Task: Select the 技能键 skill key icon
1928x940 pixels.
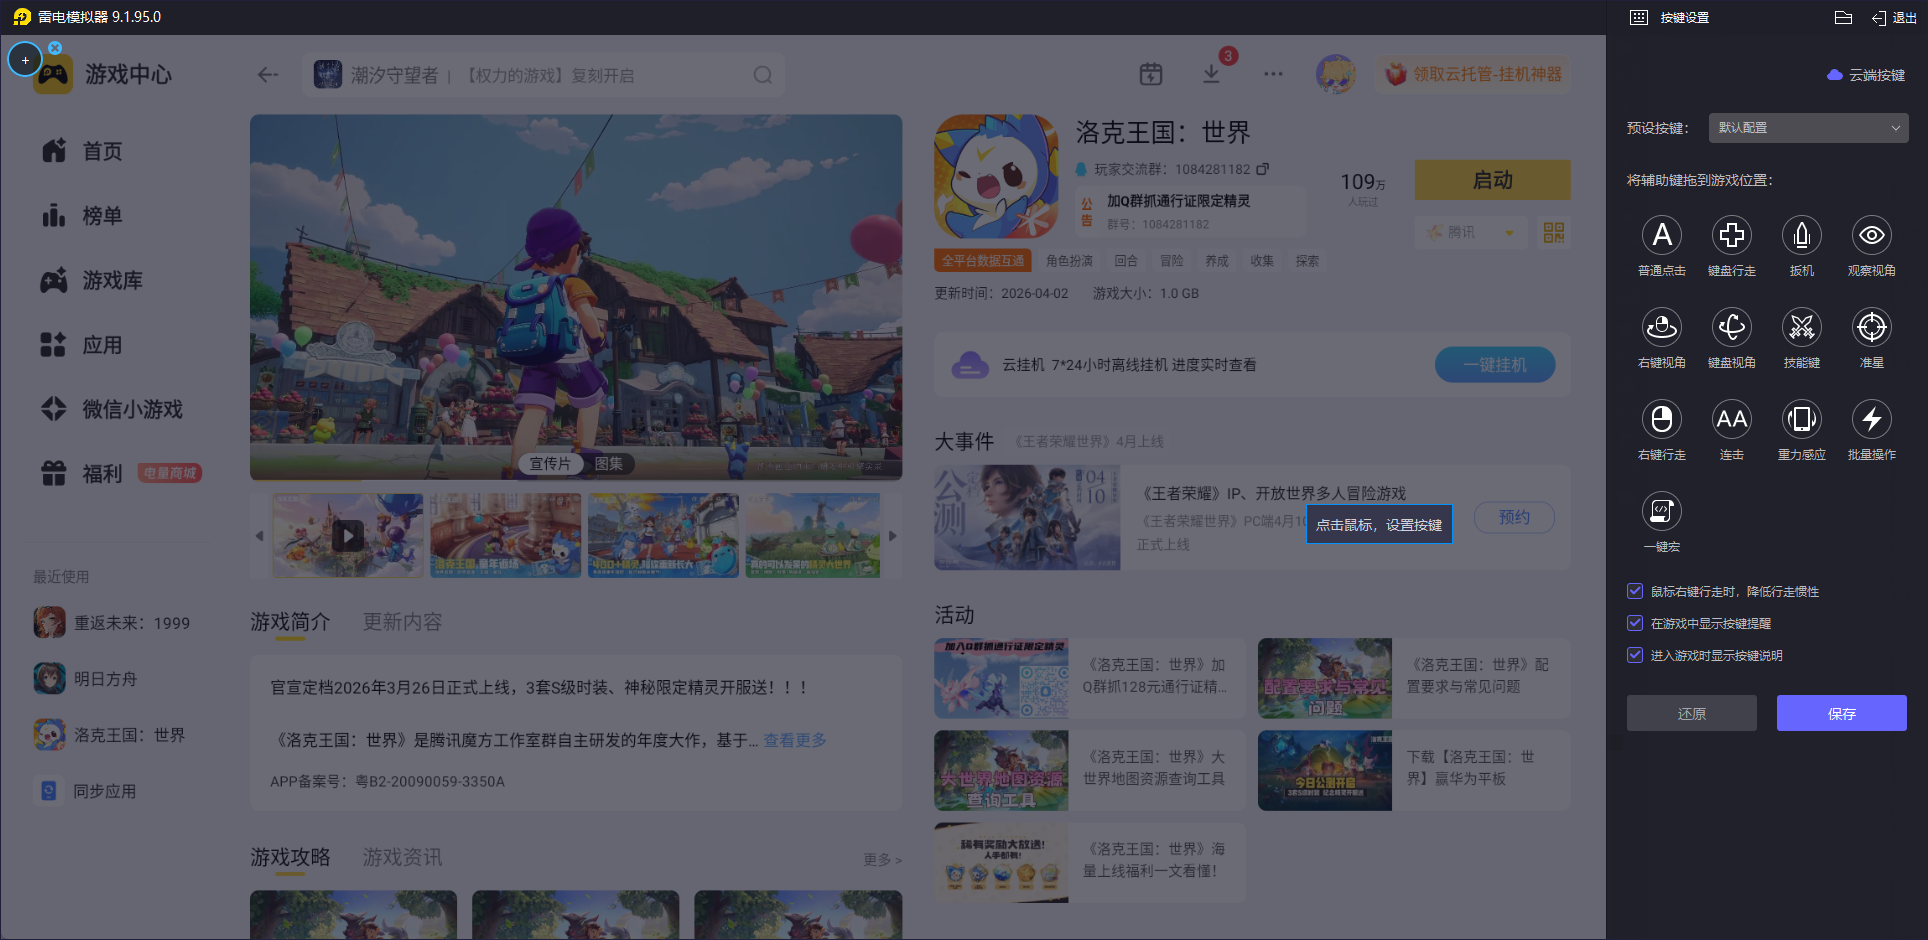Action: [x=1801, y=328]
